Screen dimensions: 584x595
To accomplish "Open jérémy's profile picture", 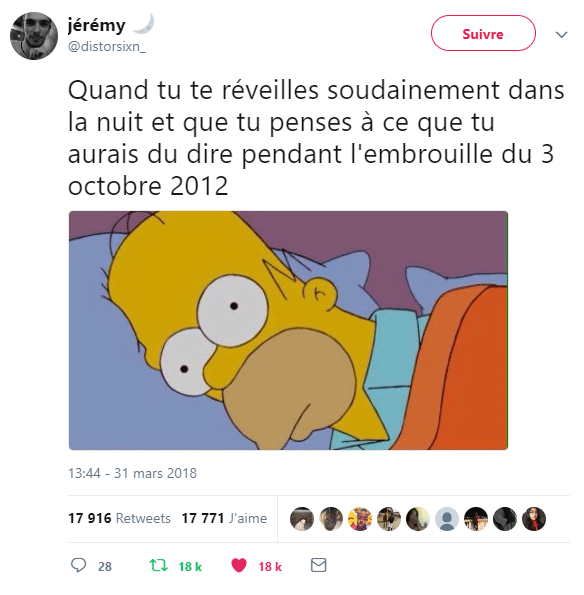I will pos(34,36).
